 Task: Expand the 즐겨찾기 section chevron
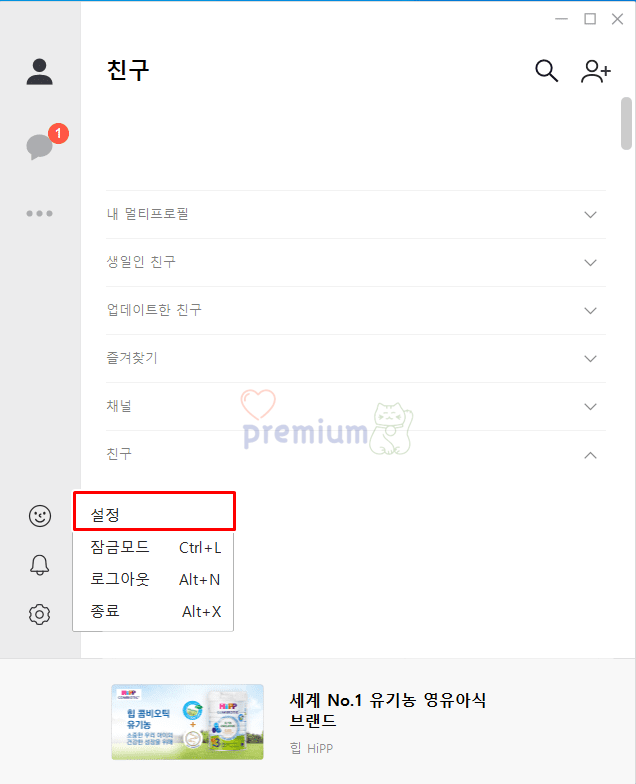(590, 358)
